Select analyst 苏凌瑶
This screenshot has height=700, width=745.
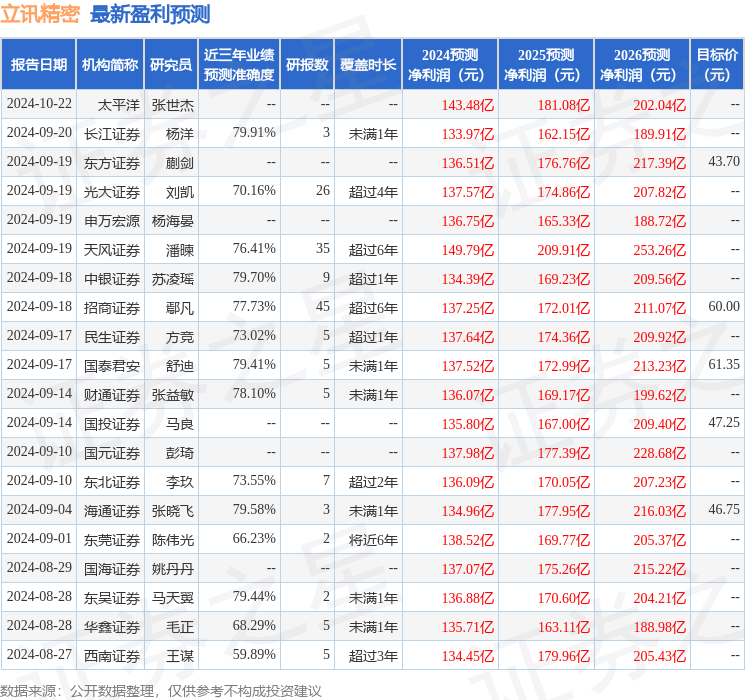(x=172, y=279)
